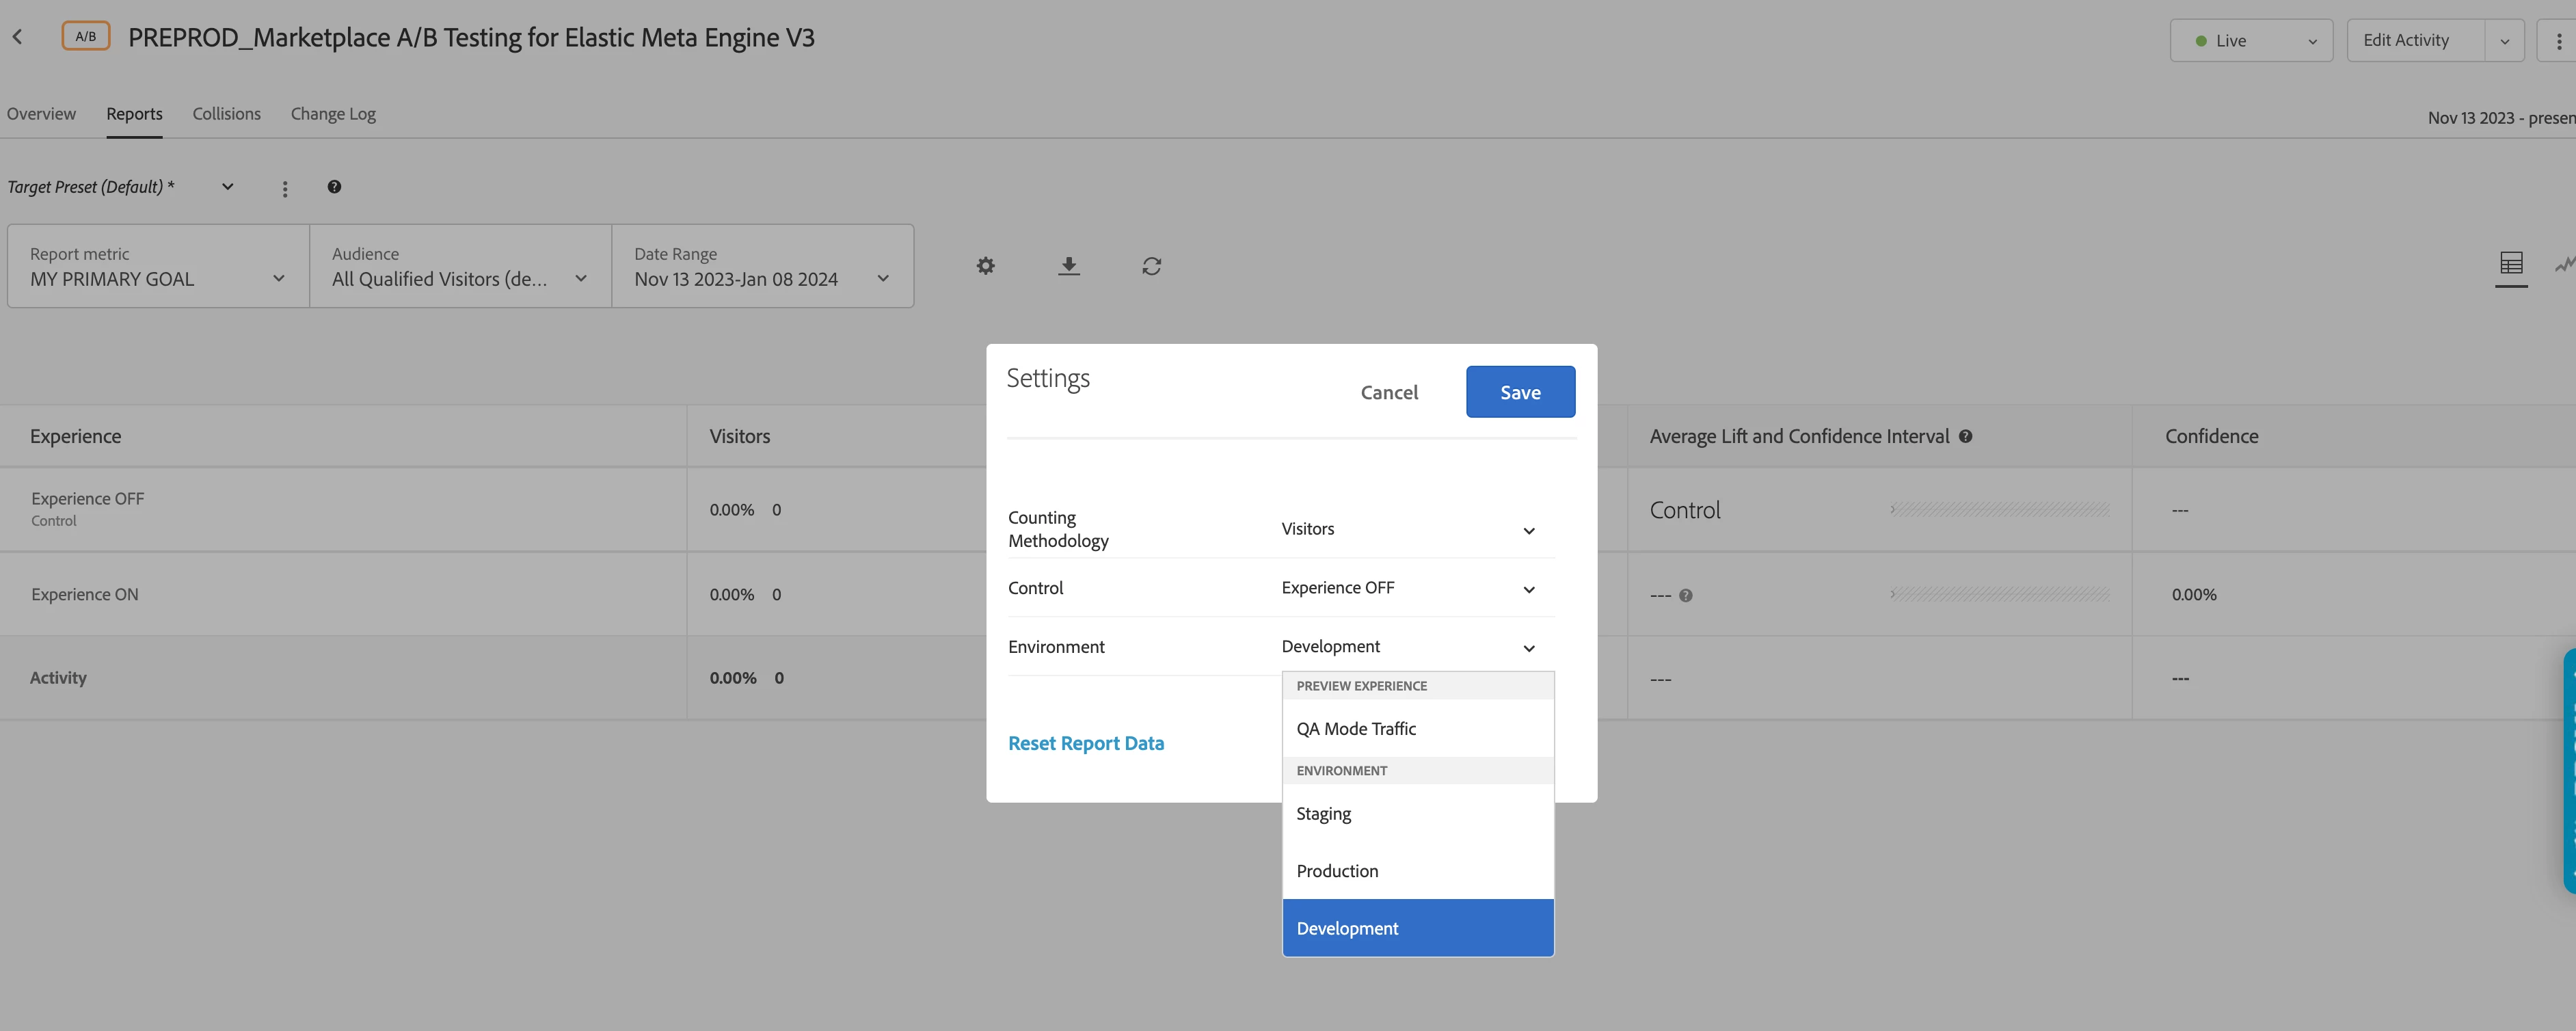Click the back arrow icon
The image size is (2576, 1031).
[17, 37]
